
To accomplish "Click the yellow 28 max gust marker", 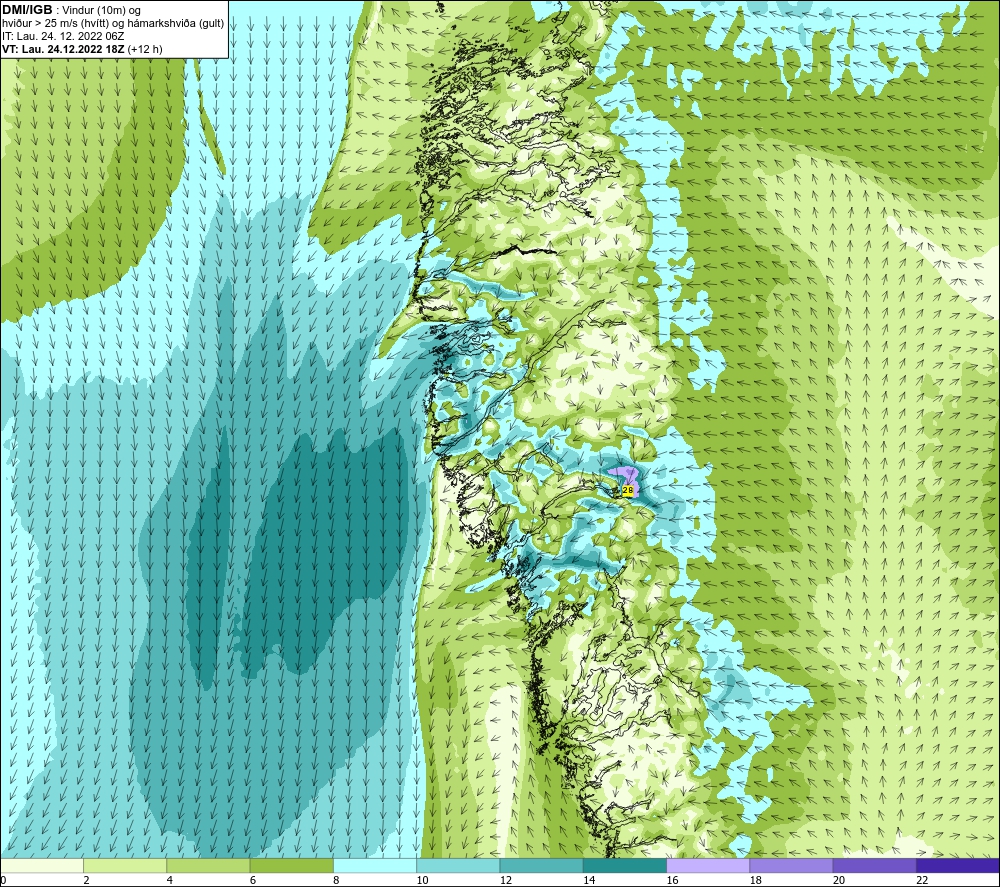I will click(x=628, y=490).
